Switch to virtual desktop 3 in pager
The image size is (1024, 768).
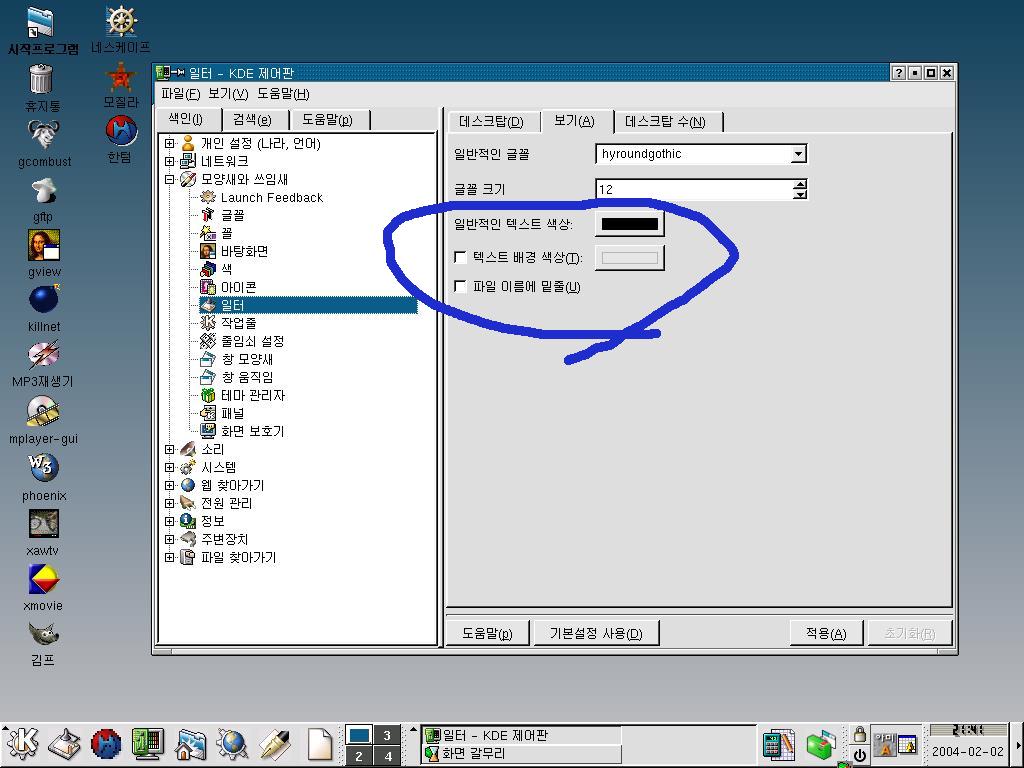(387, 736)
